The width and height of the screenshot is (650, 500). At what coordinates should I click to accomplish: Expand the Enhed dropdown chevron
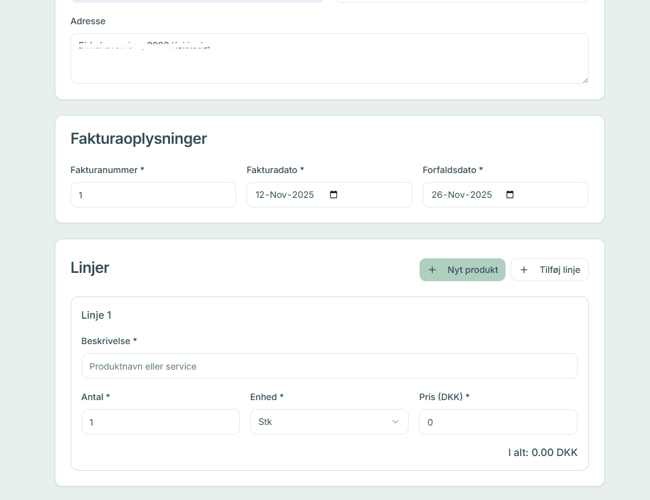click(394, 422)
